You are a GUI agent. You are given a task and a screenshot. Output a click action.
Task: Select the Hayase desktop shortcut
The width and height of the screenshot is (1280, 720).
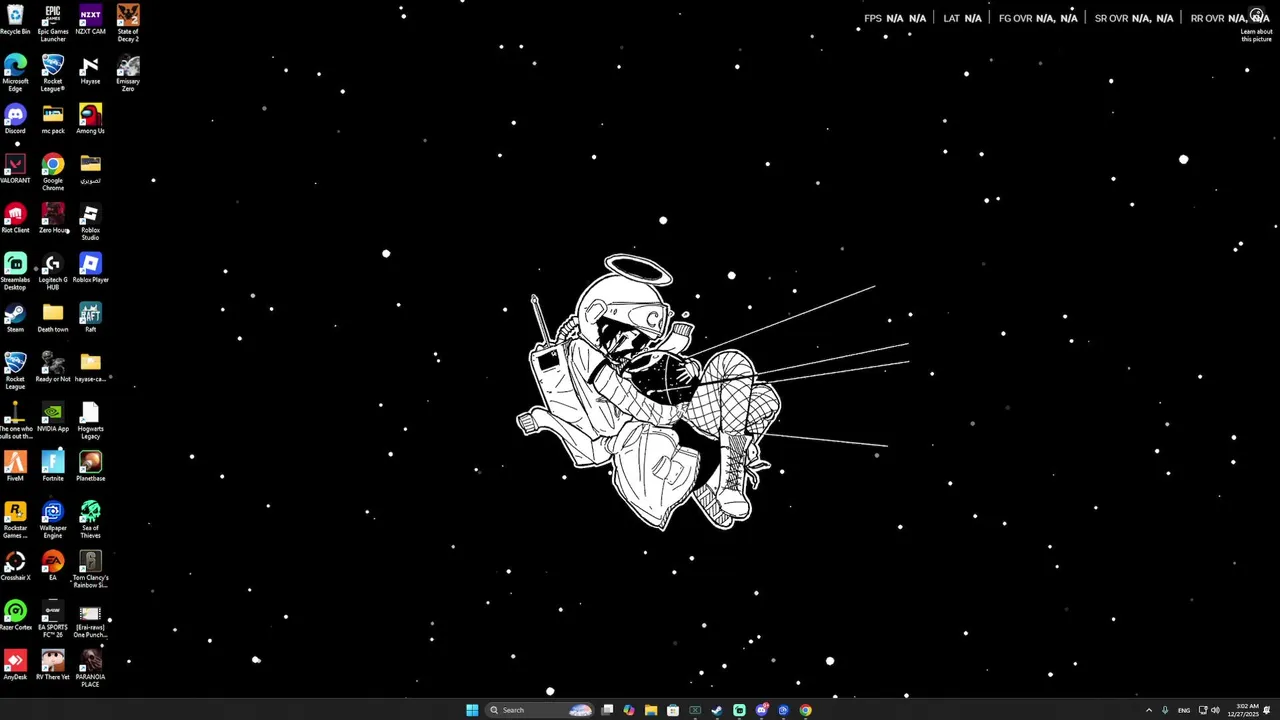coord(90,70)
